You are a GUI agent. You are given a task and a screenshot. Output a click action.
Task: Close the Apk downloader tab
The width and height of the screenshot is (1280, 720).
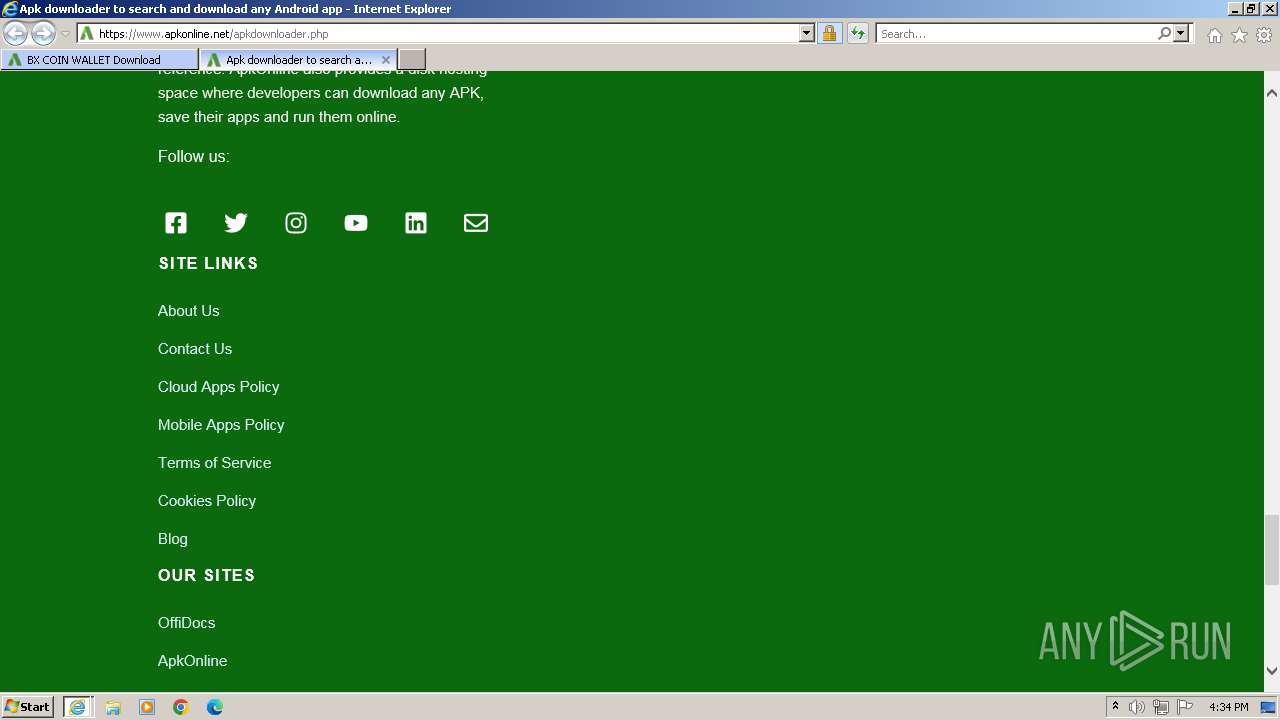pyautogui.click(x=386, y=60)
